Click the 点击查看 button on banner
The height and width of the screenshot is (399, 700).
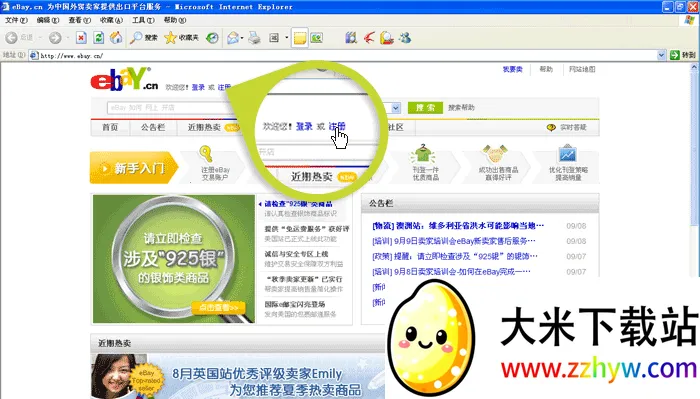coord(219,308)
